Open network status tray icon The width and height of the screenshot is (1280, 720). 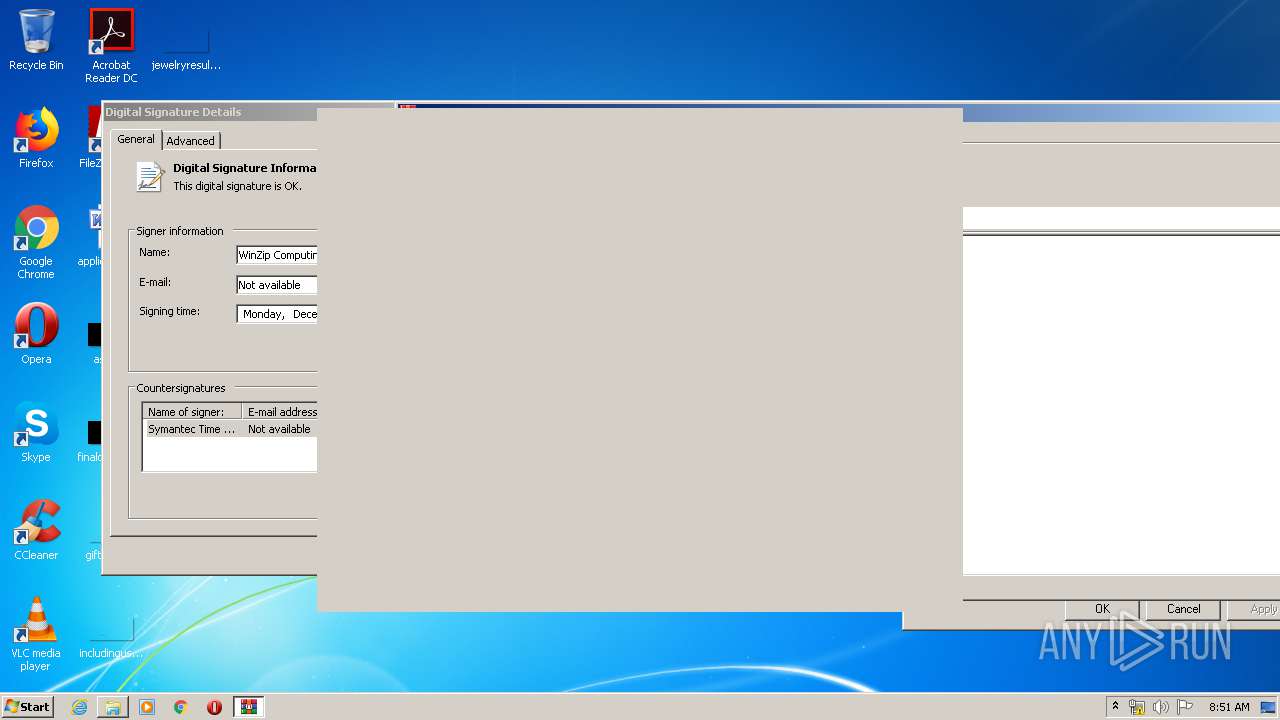1137,707
